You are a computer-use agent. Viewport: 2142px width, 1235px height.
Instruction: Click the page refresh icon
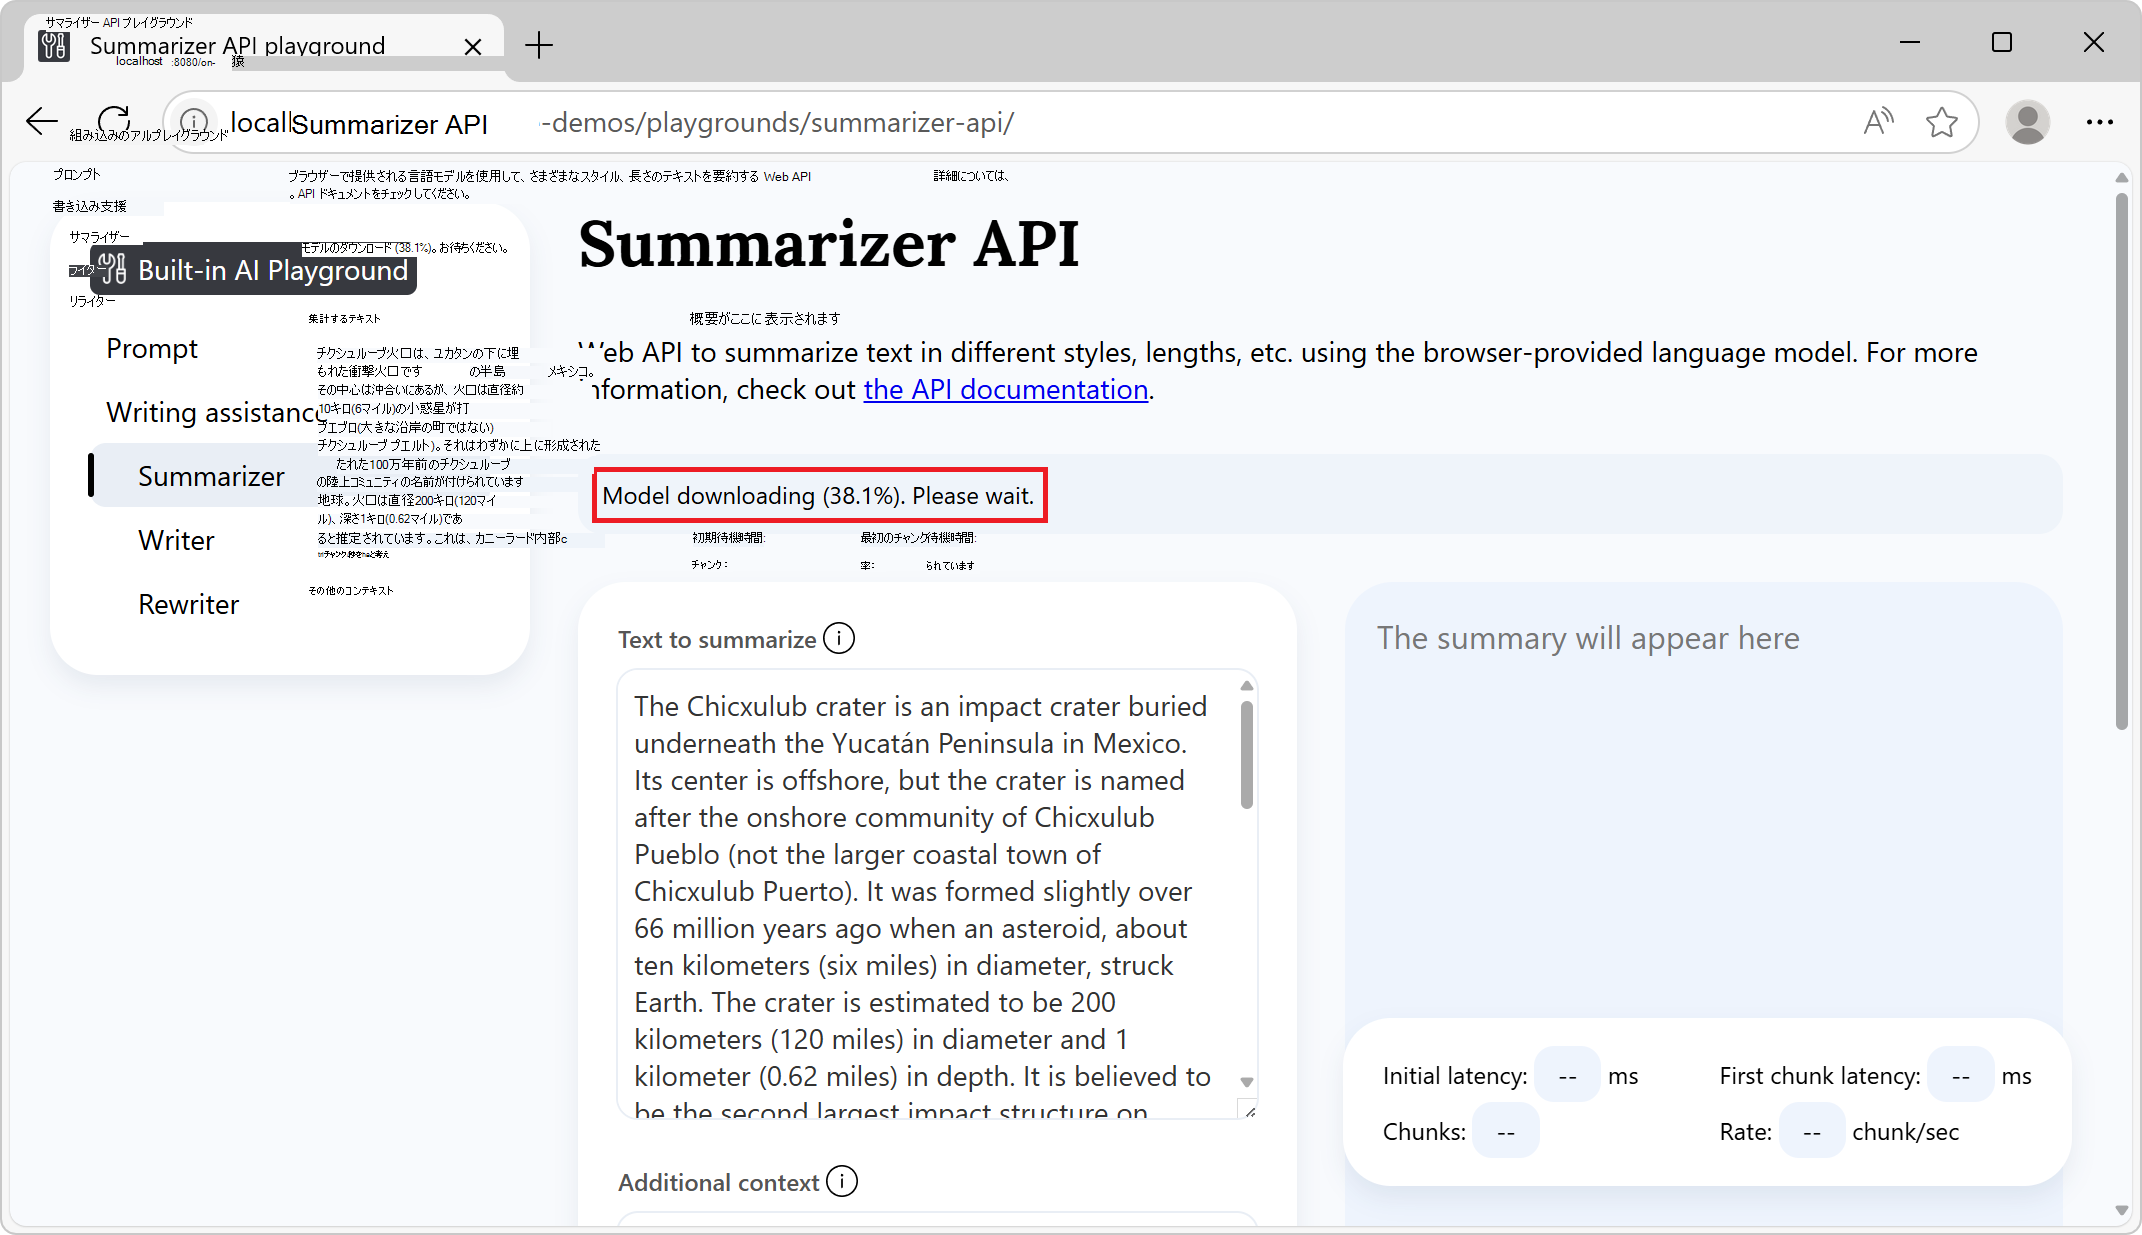coord(114,120)
